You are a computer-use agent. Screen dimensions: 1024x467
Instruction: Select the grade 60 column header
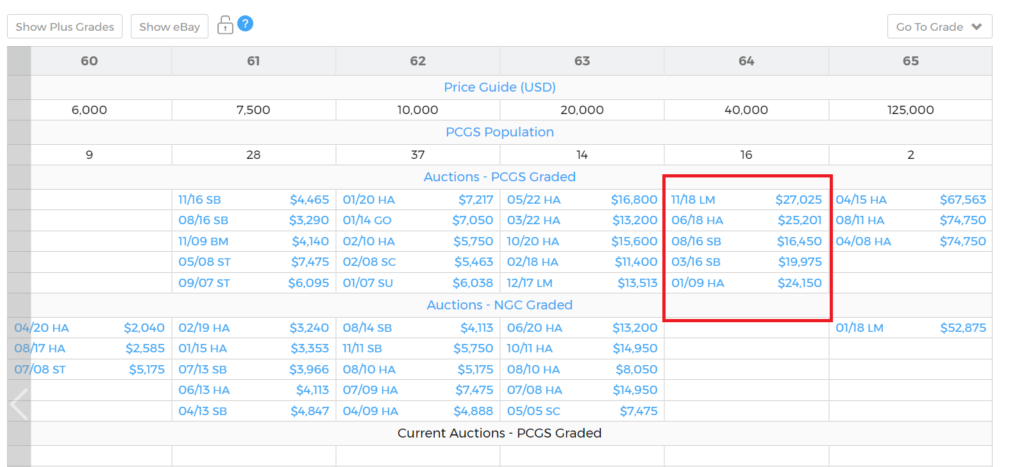(89, 61)
